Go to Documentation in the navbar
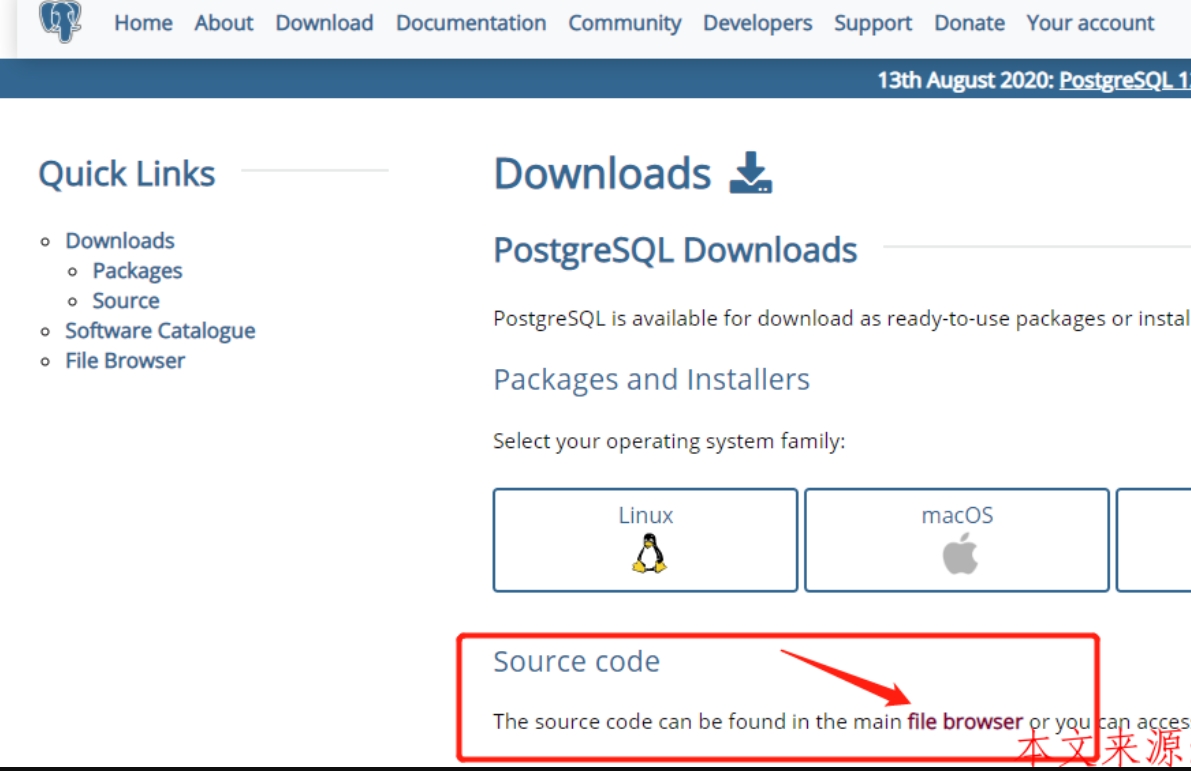This screenshot has height=771, width=1191. point(471,24)
